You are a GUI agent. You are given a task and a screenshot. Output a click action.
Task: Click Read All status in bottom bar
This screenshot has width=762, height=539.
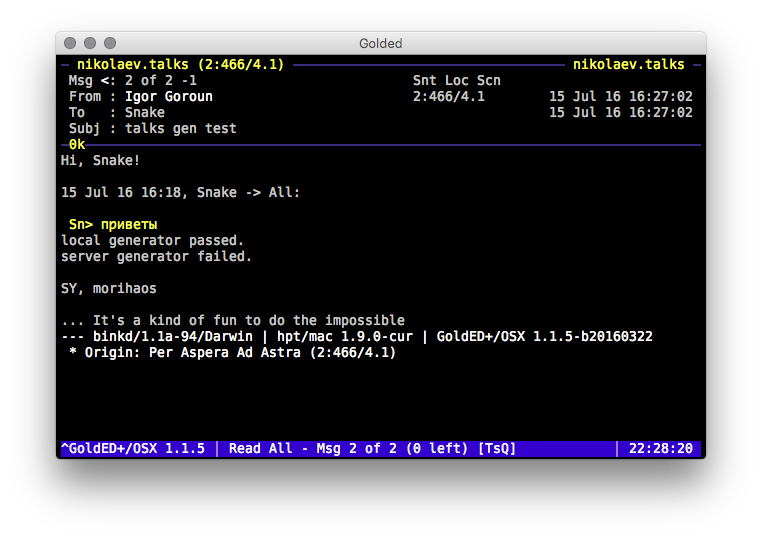tap(260, 449)
